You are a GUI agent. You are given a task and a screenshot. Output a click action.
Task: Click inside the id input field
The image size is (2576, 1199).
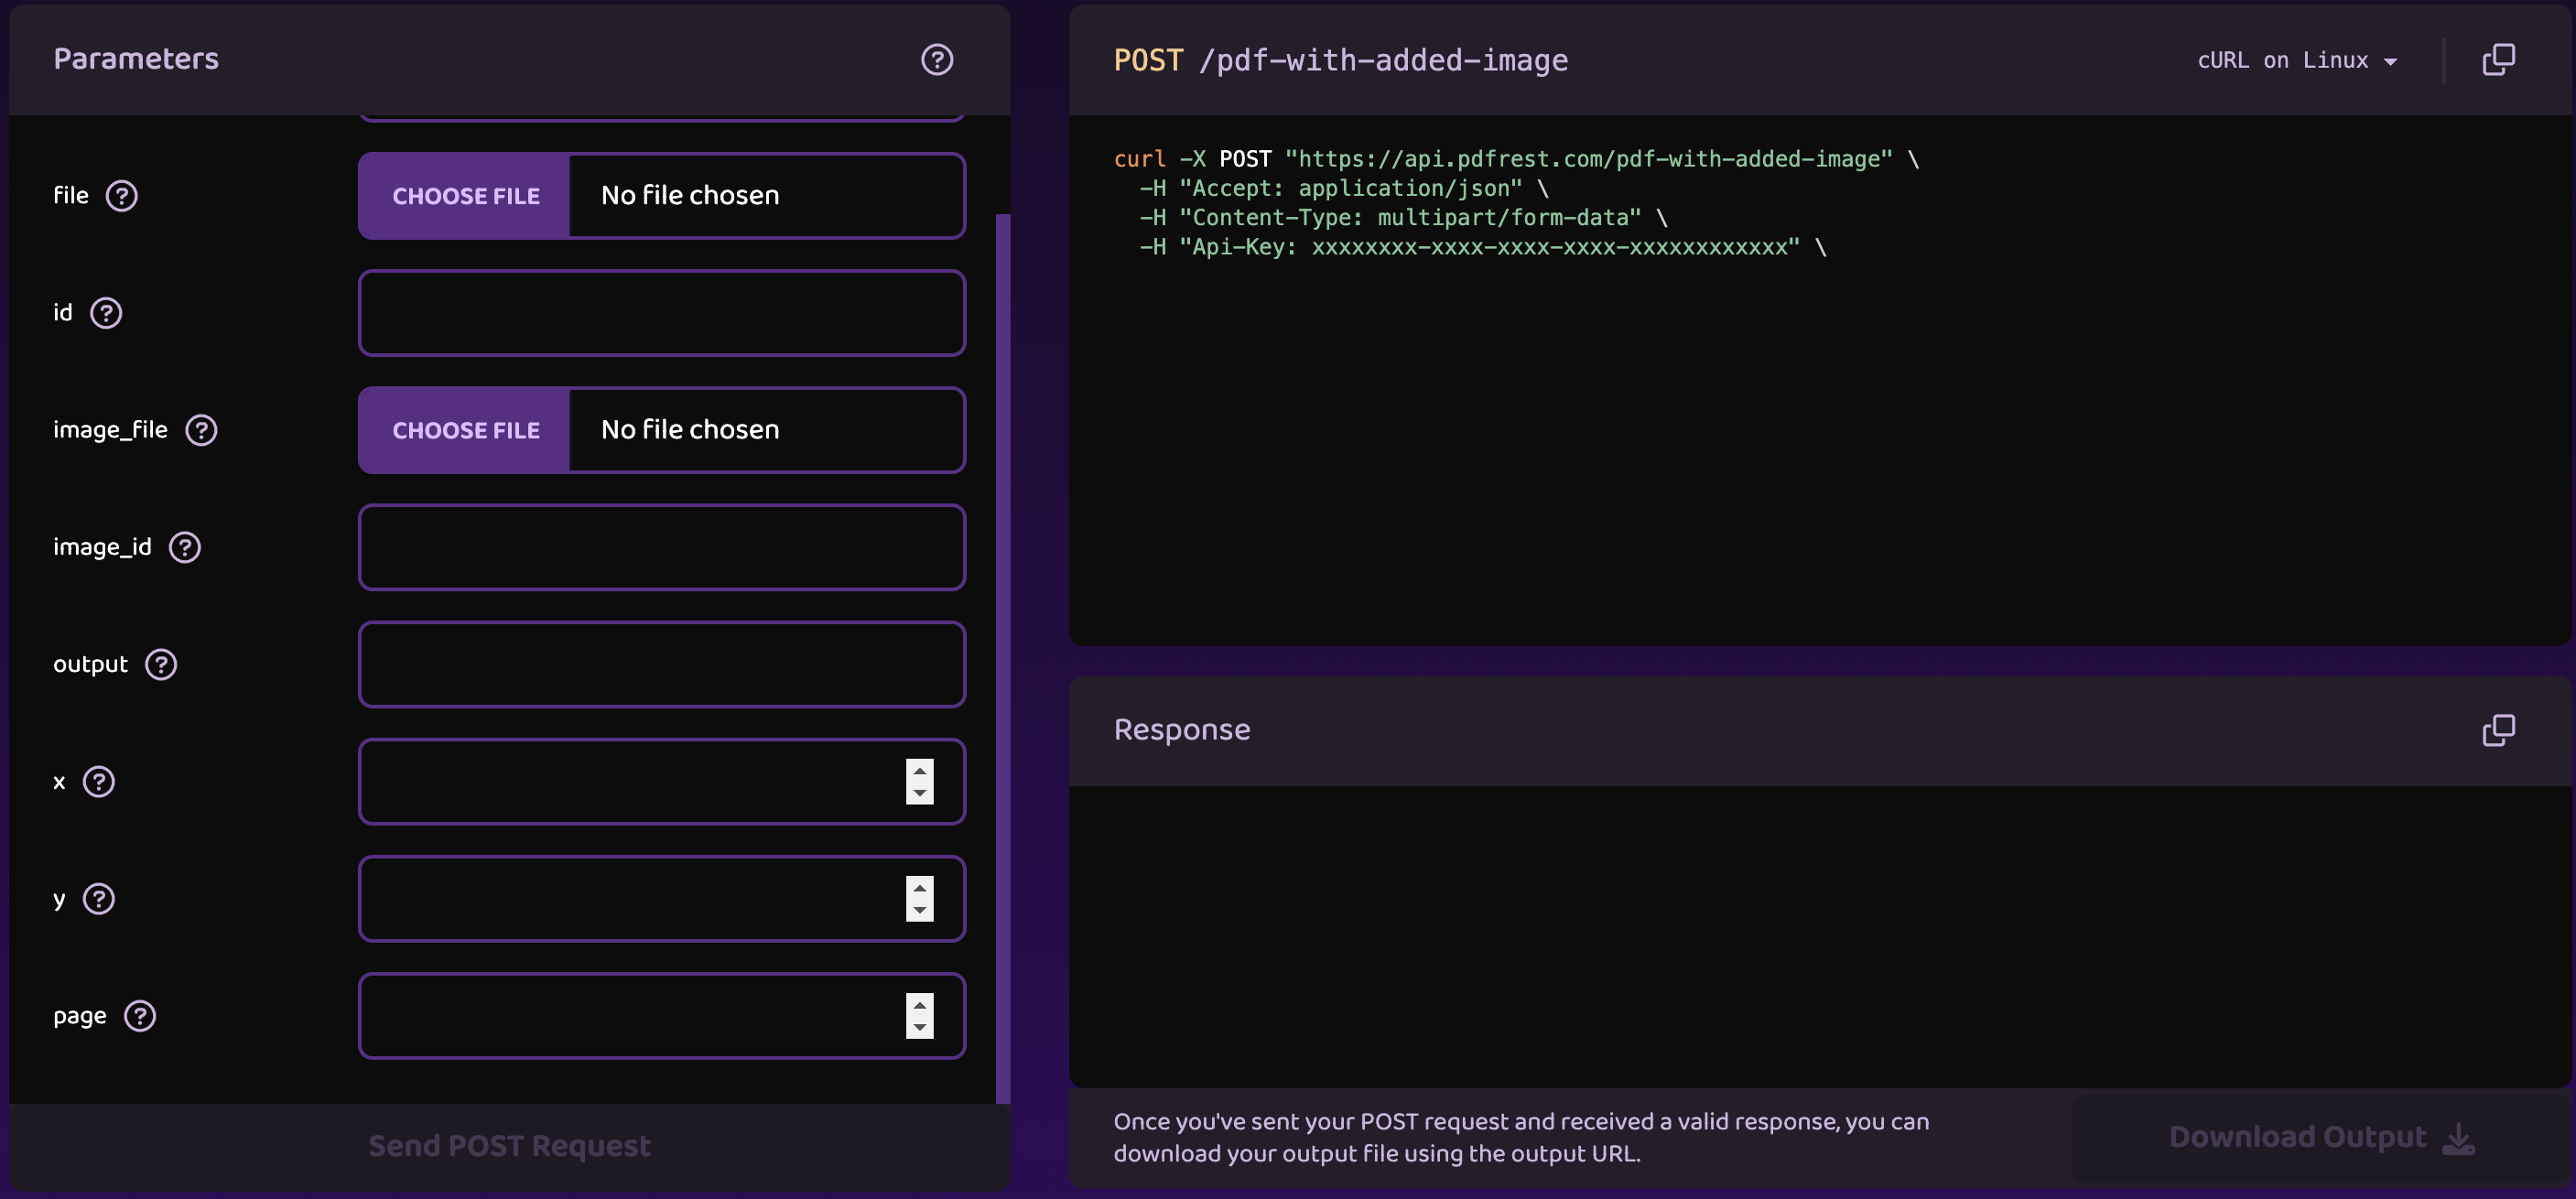pyautogui.click(x=661, y=313)
